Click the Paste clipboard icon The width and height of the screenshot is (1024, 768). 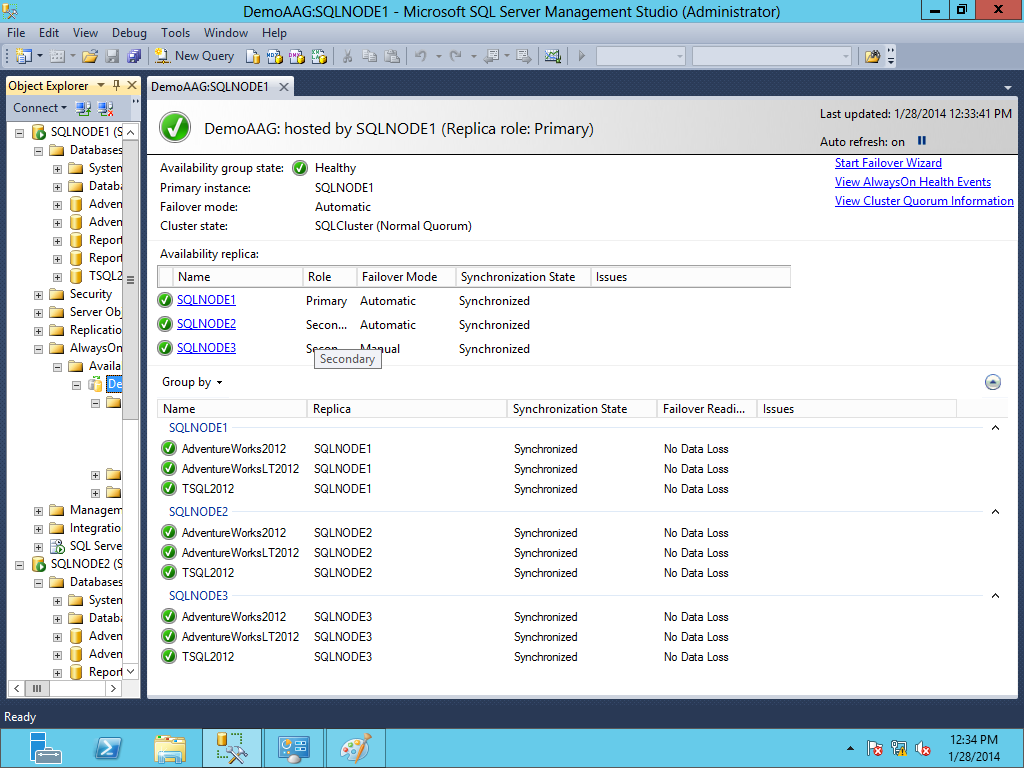point(392,56)
